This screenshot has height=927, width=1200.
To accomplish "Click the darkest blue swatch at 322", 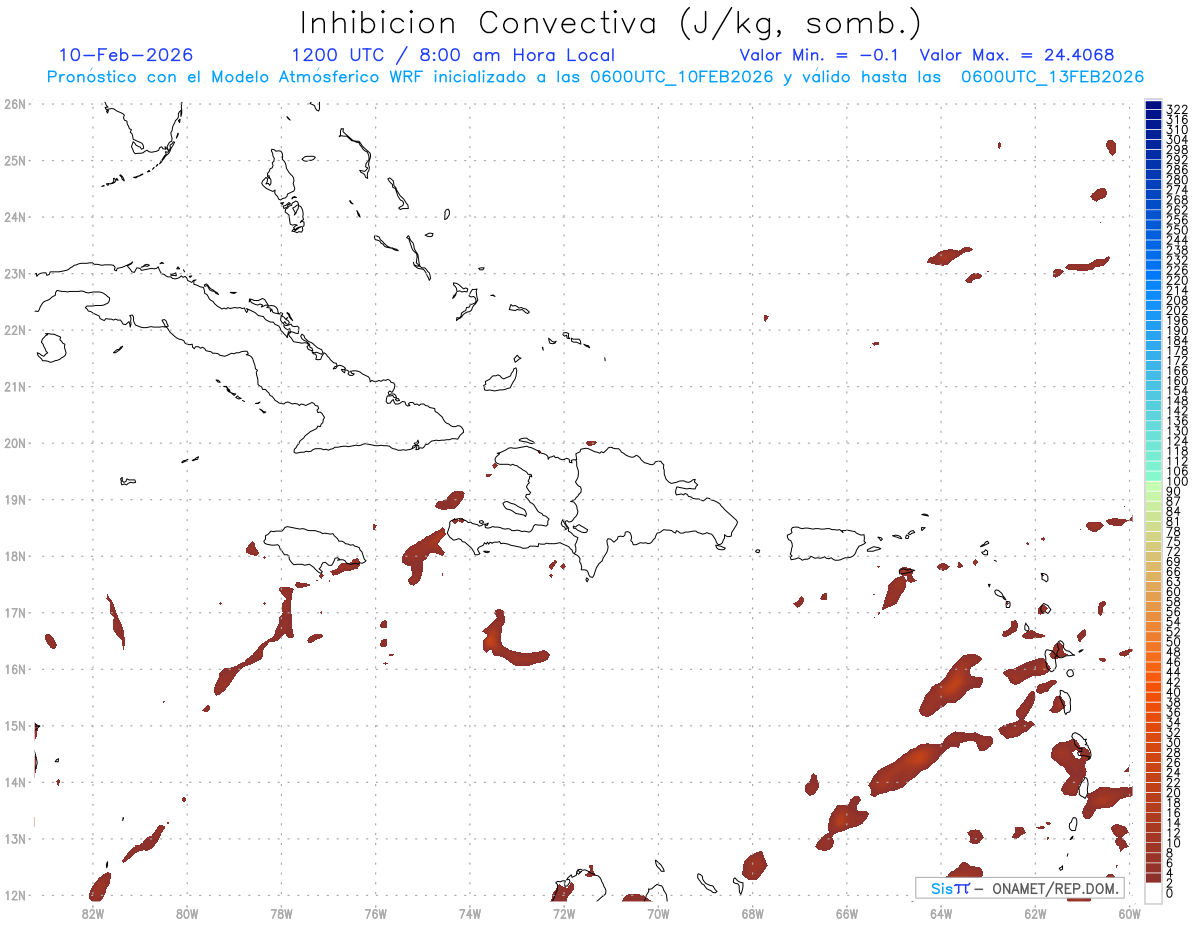I will click(x=1153, y=107).
